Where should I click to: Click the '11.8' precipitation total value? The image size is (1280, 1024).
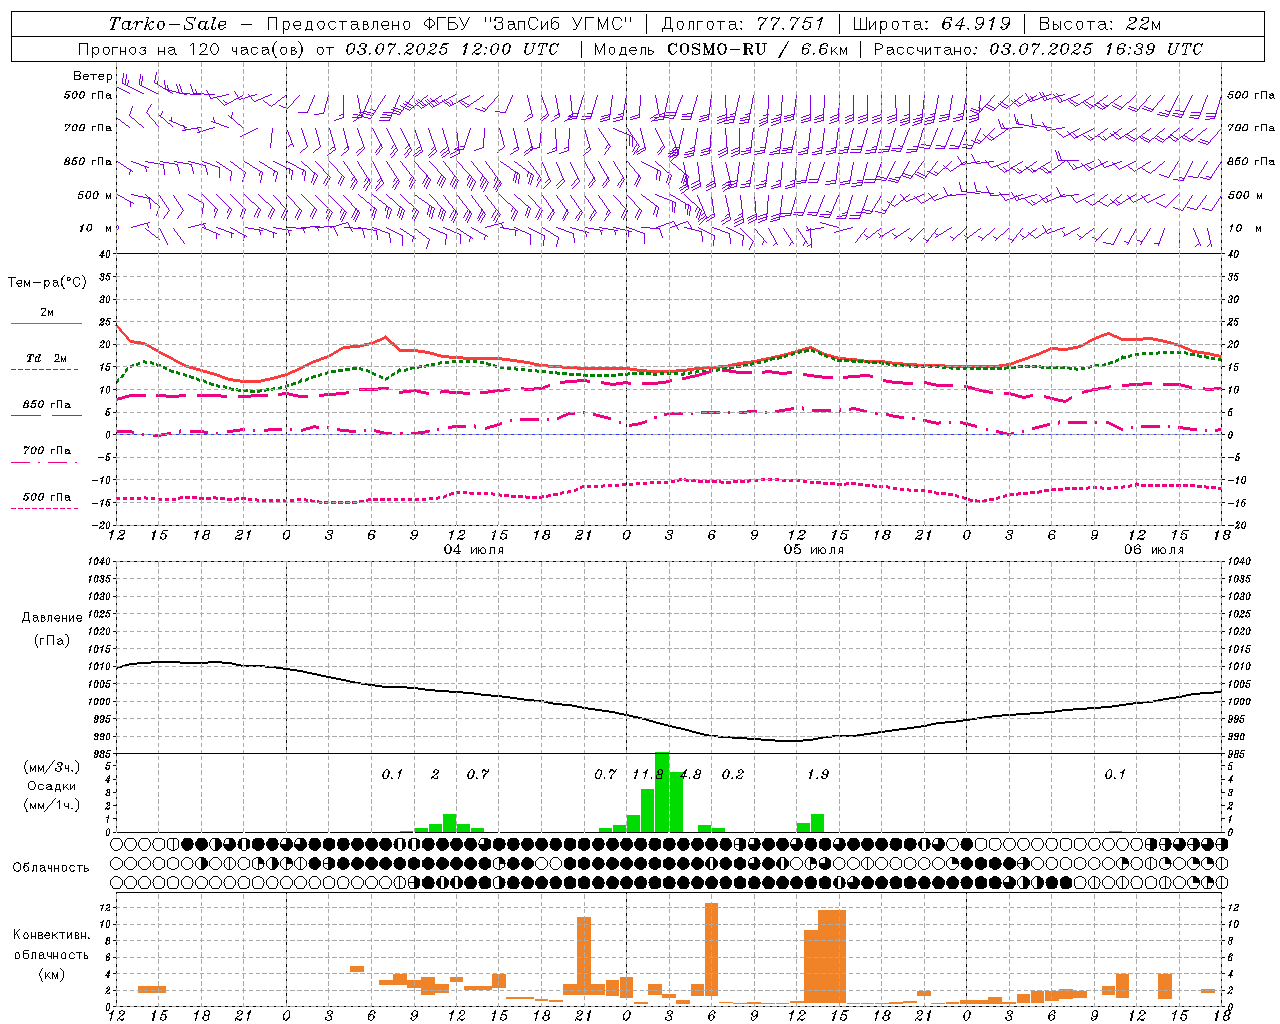tap(648, 774)
